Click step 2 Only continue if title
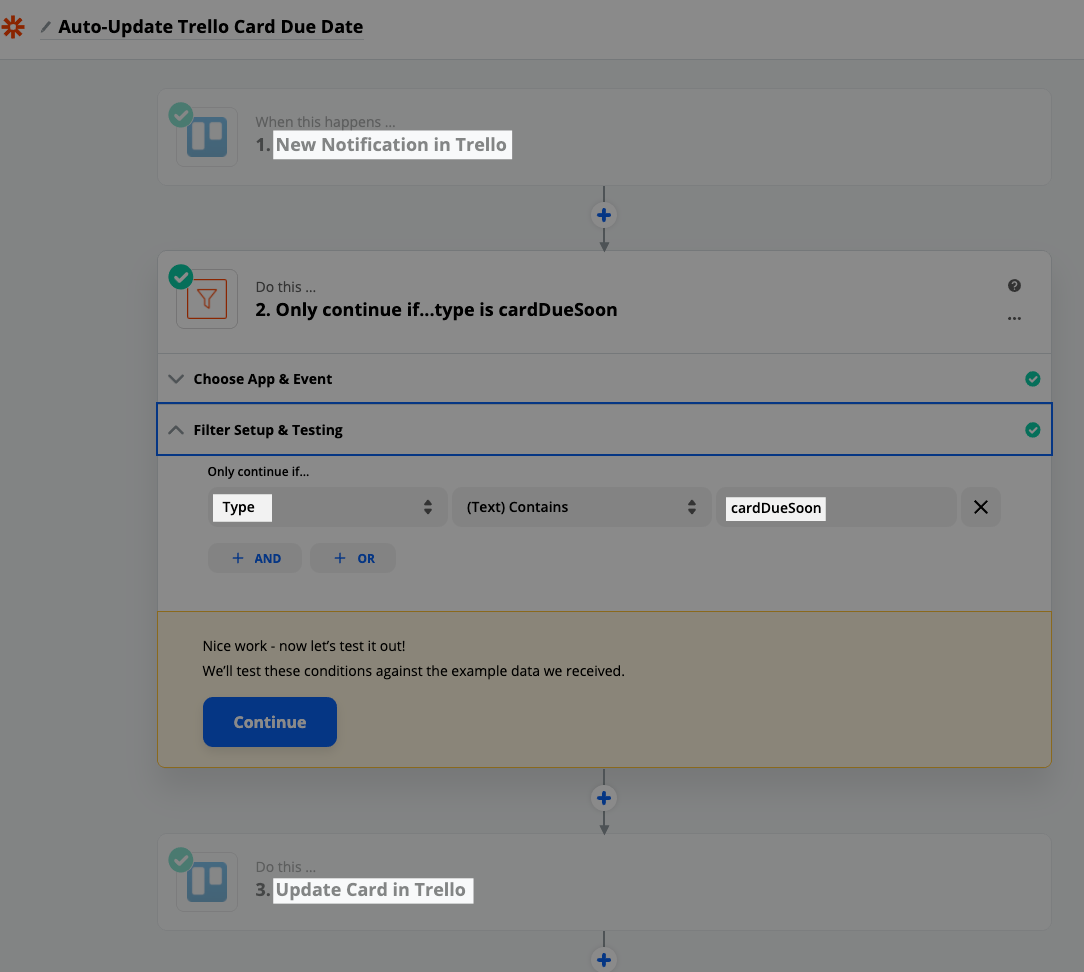Screen dimensions: 1084x972 point(436,310)
